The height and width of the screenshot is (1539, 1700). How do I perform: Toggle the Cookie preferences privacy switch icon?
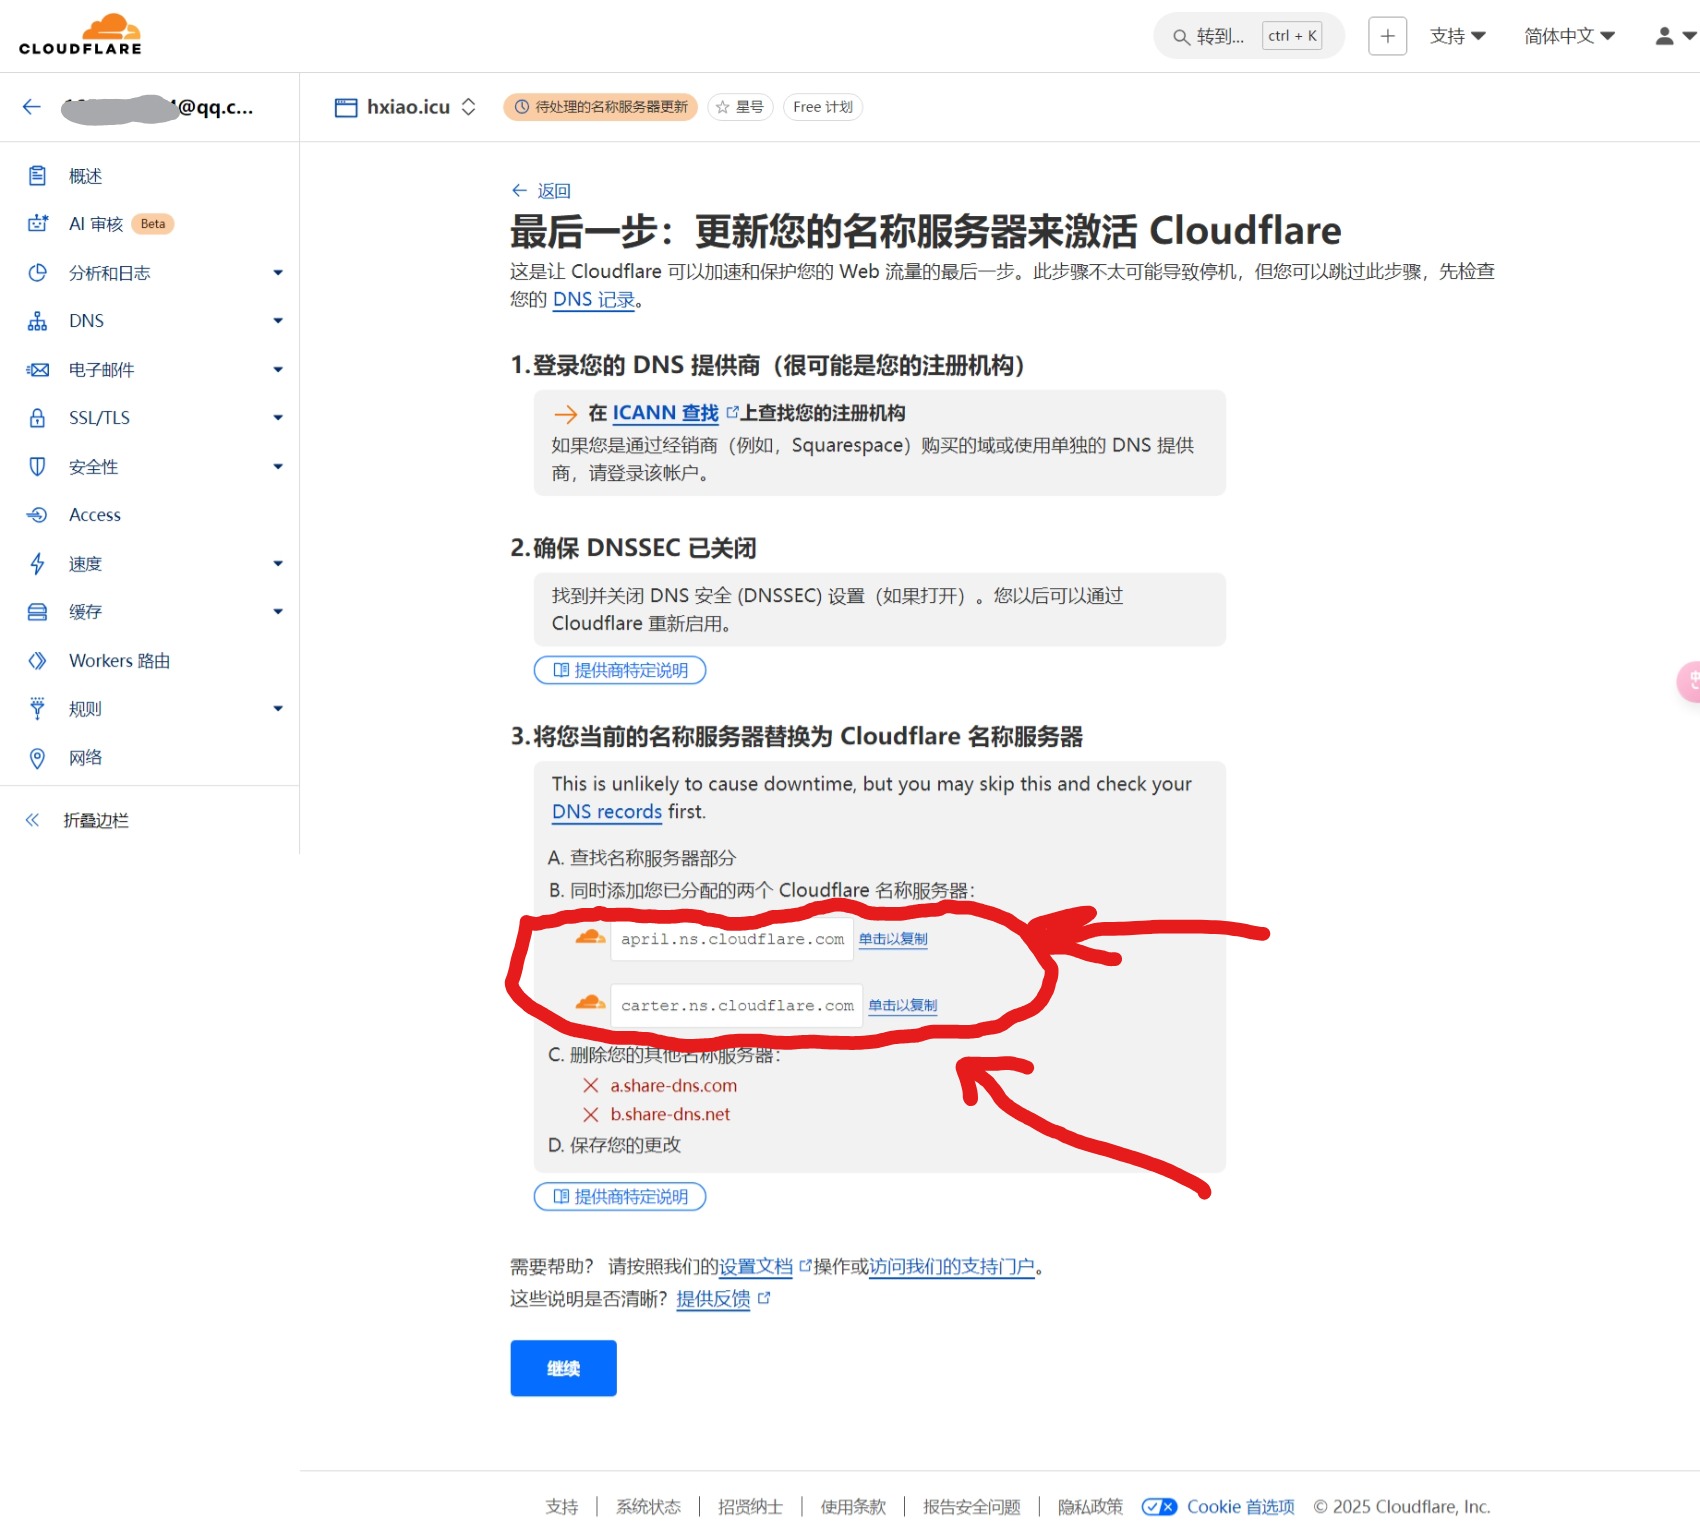coord(1160,1507)
